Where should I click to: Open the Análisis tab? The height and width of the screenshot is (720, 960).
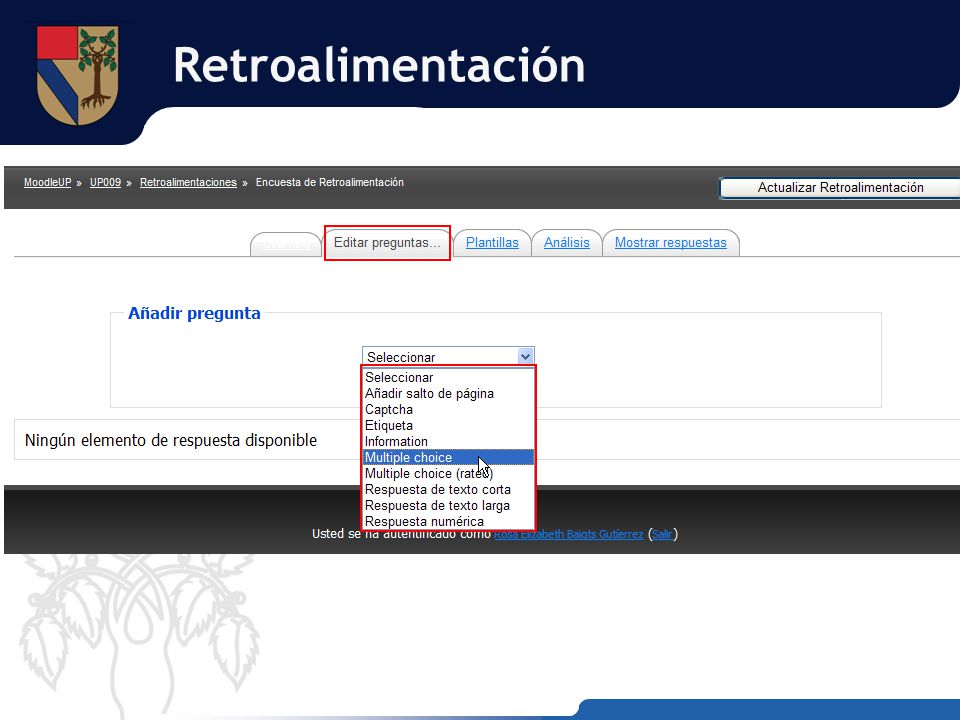[x=567, y=242]
